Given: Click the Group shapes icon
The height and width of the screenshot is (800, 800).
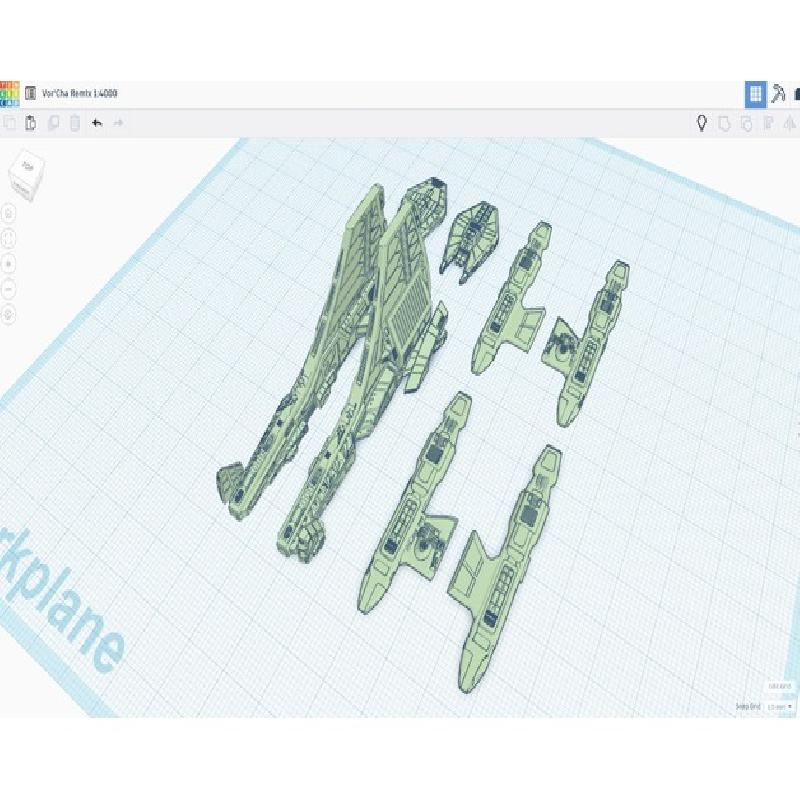Looking at the screenshot, I should 724,123.
